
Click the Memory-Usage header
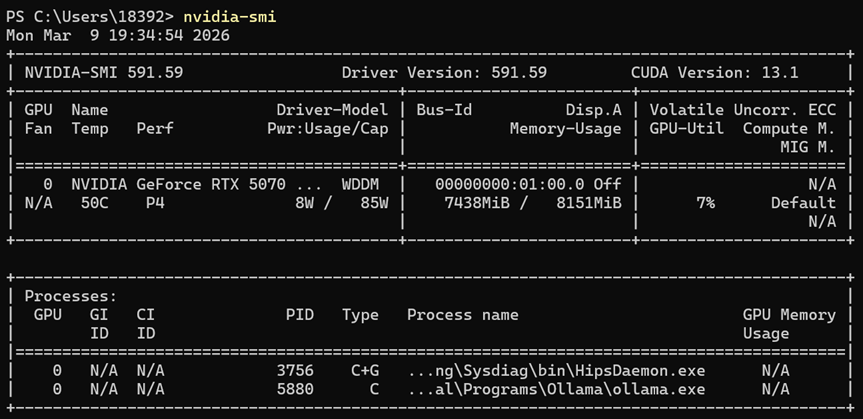(566, 129)
